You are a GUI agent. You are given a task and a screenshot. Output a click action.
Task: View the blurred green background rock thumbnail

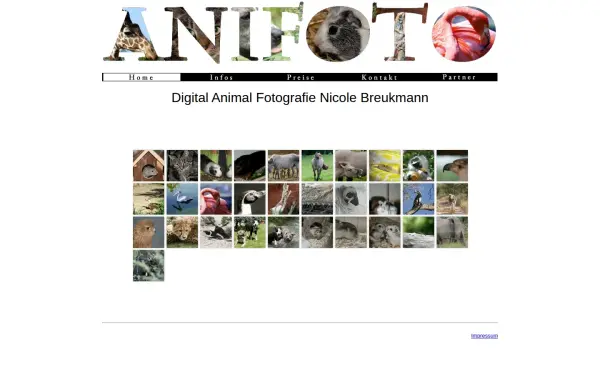(x=418, y=232)
